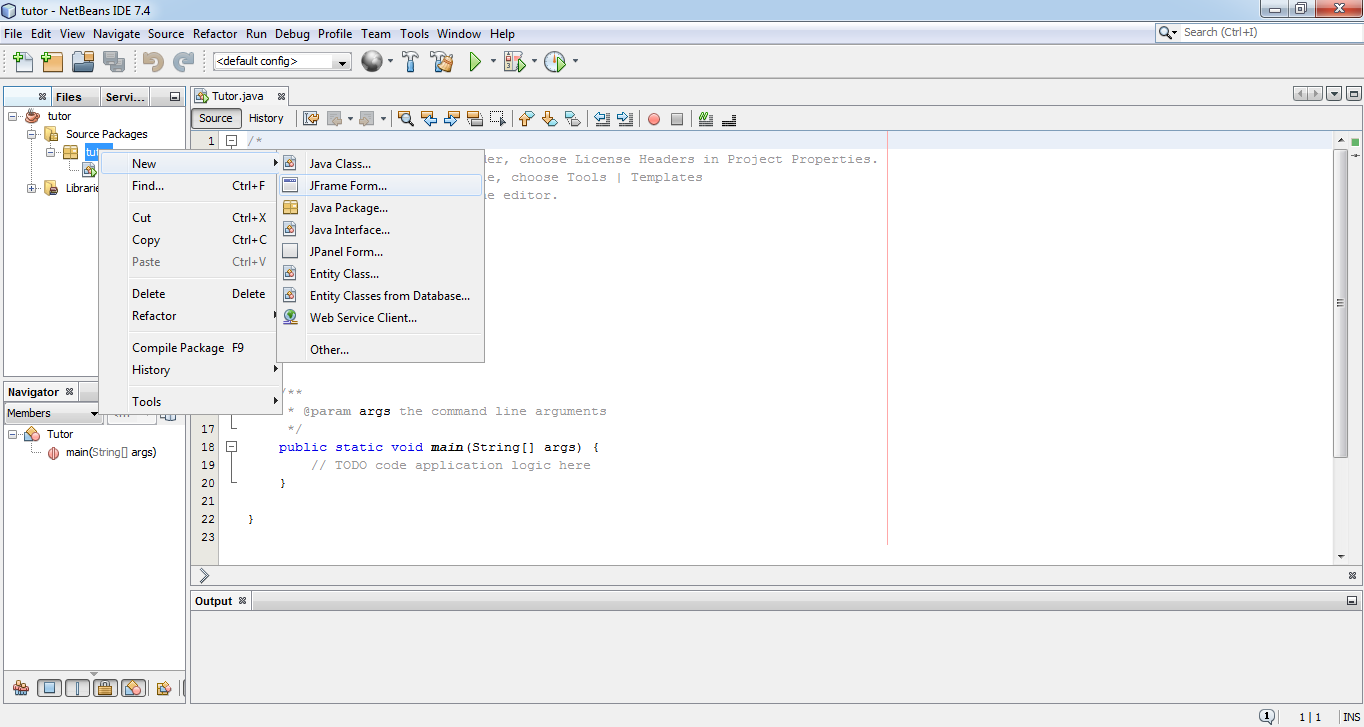Switch to the History view of Tutor.java

(x=266, y=118)
